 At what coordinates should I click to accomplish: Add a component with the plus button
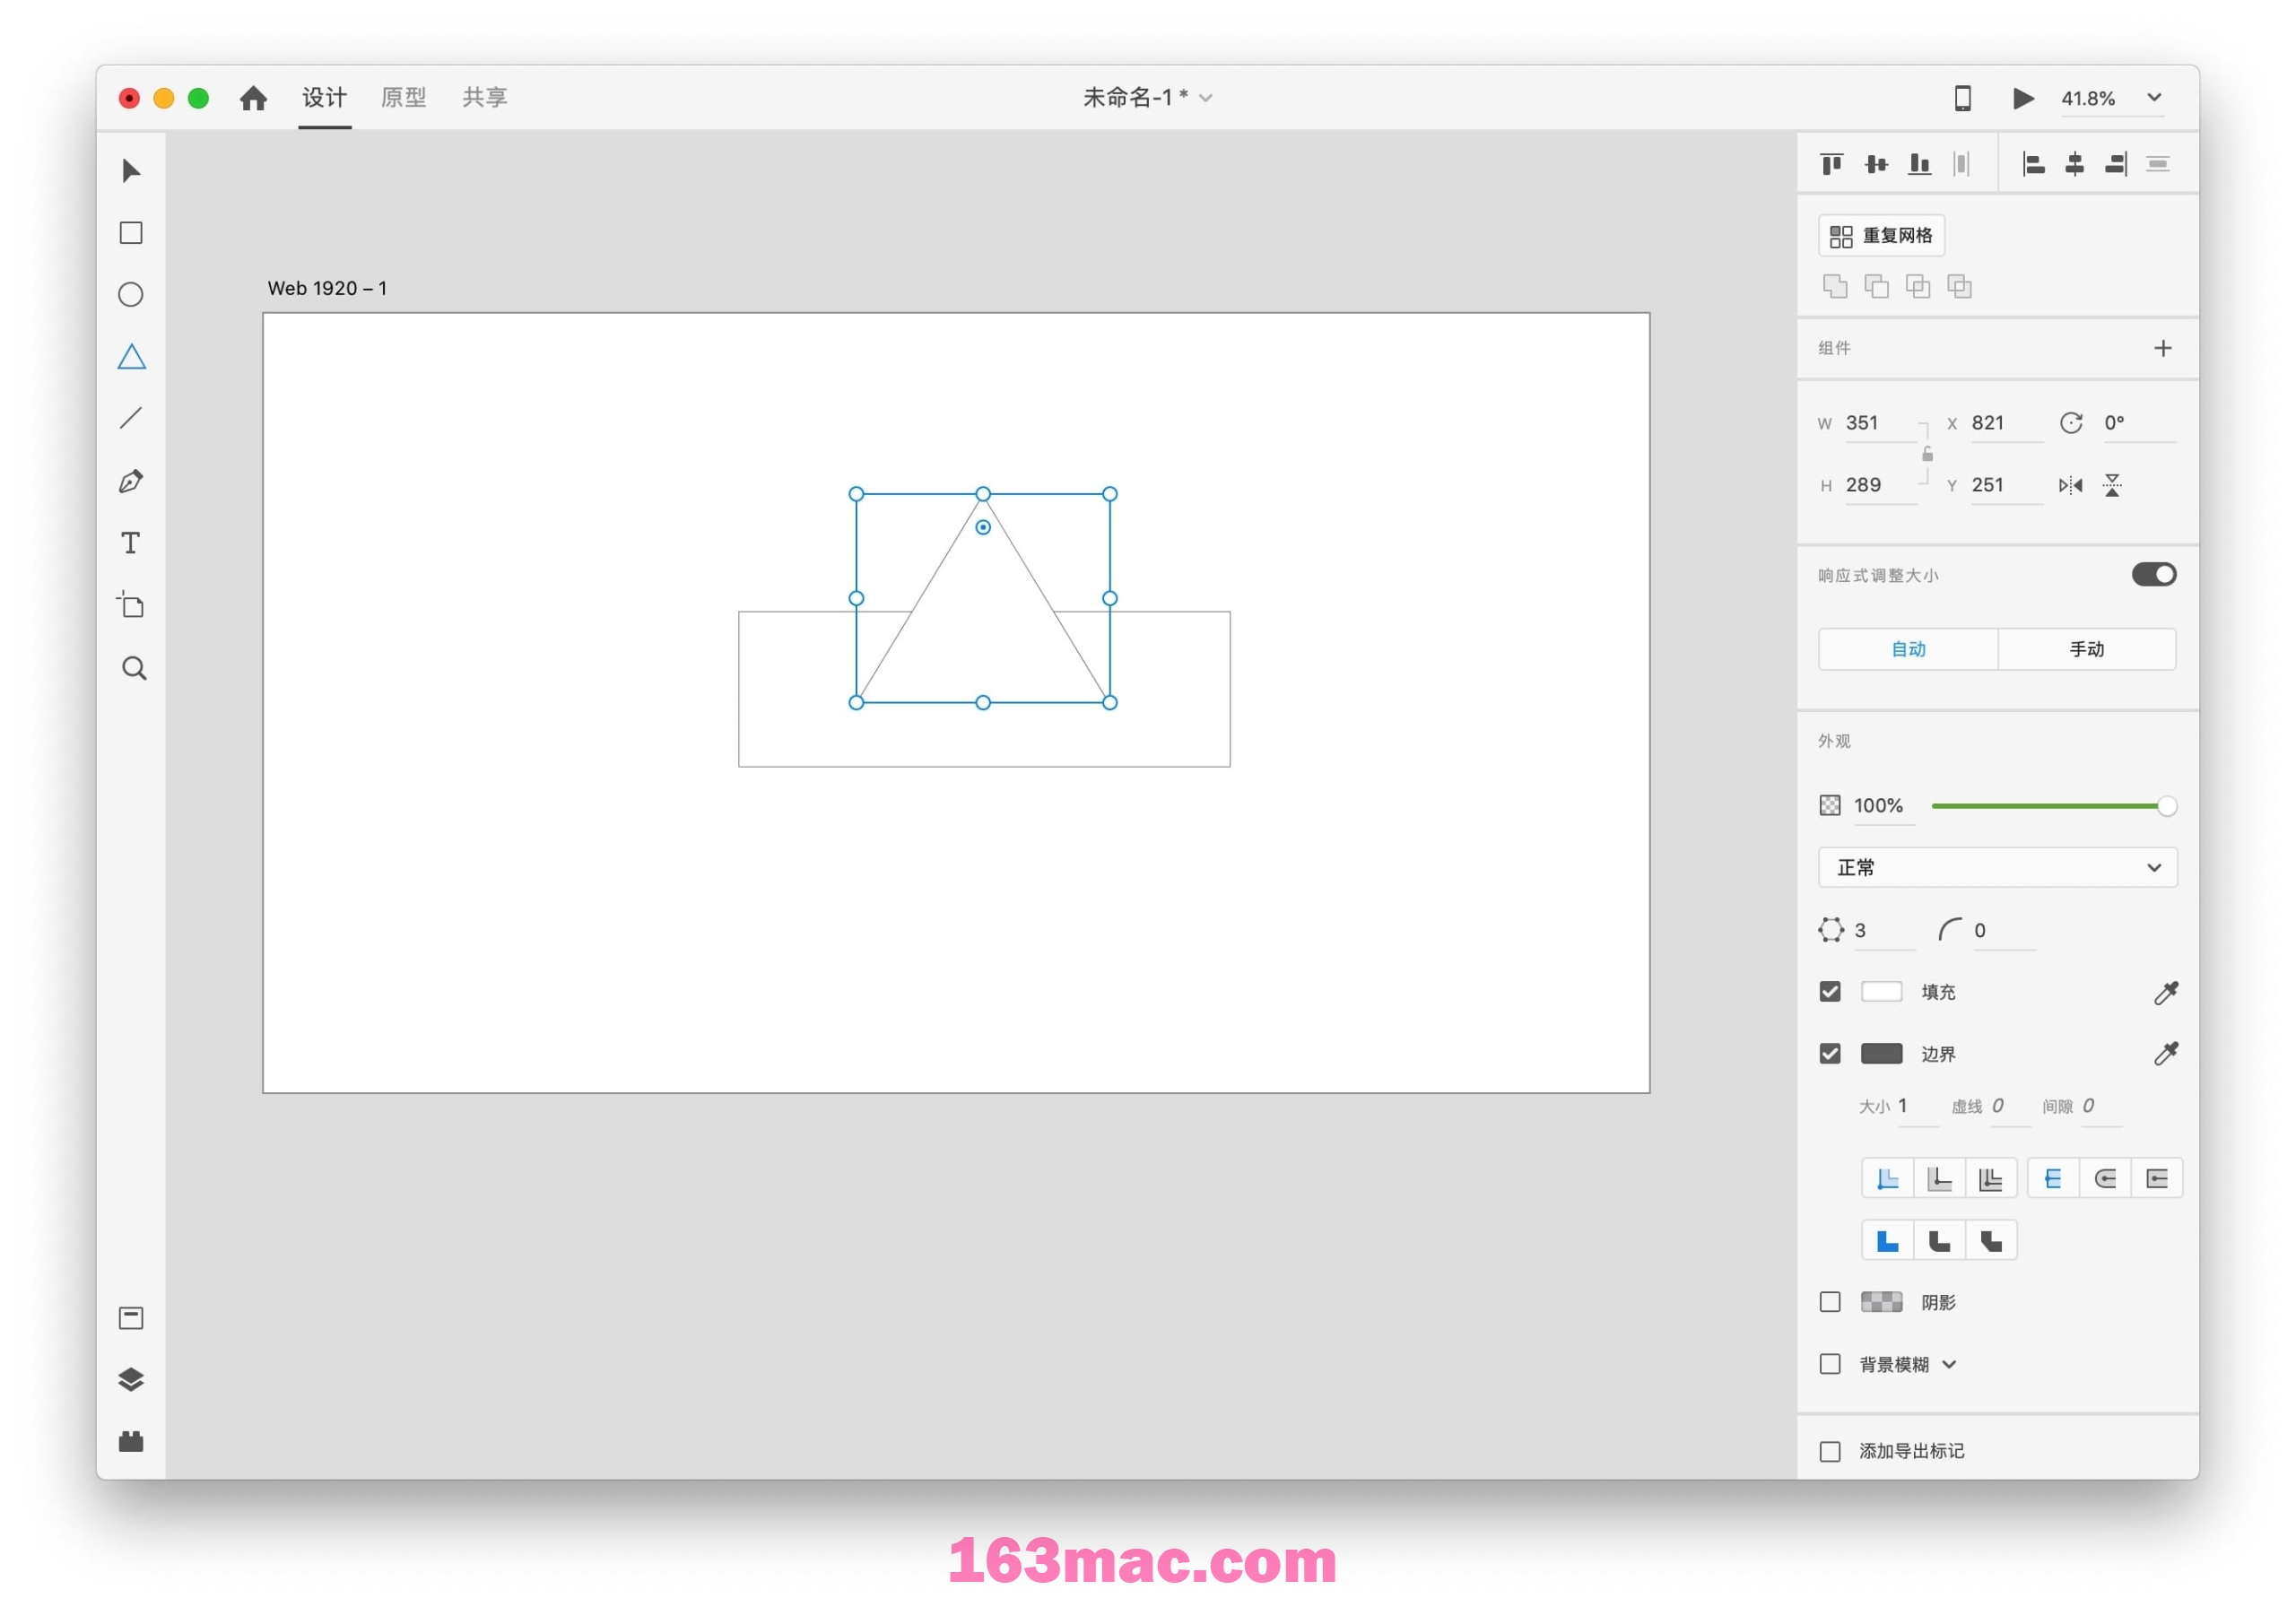(2163, 348)
